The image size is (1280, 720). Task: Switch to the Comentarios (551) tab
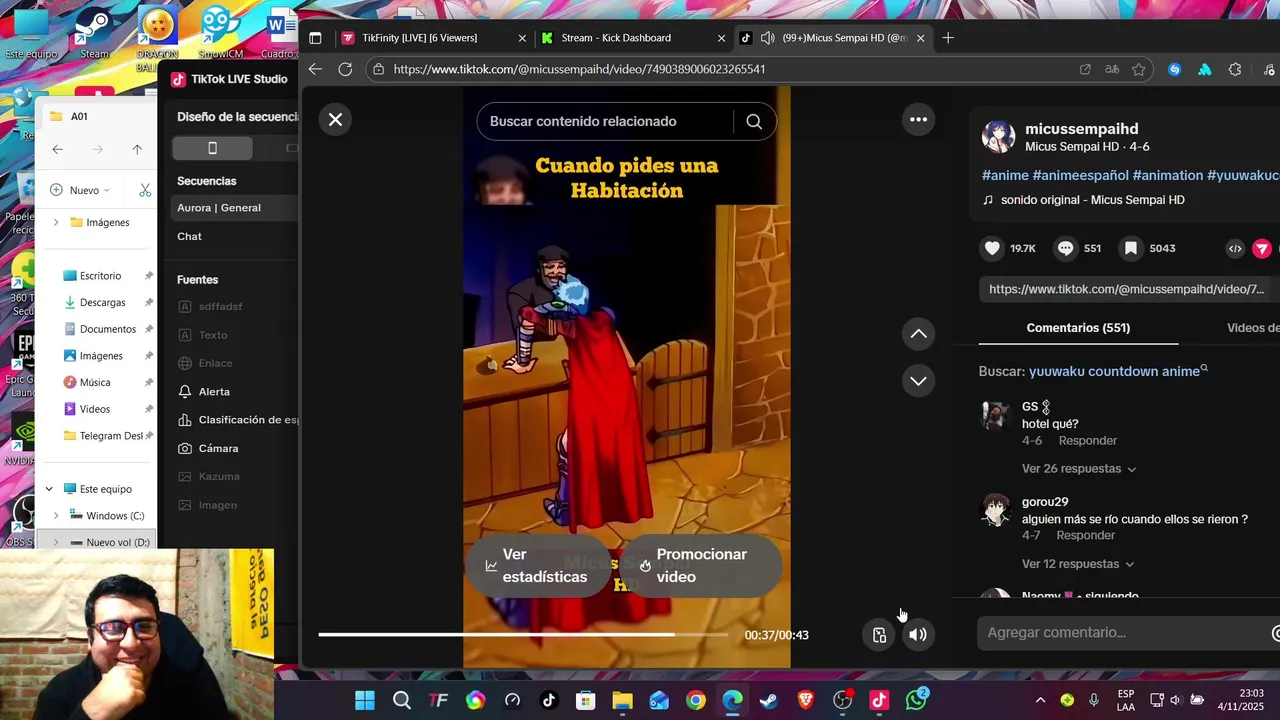coord(1078,328)
